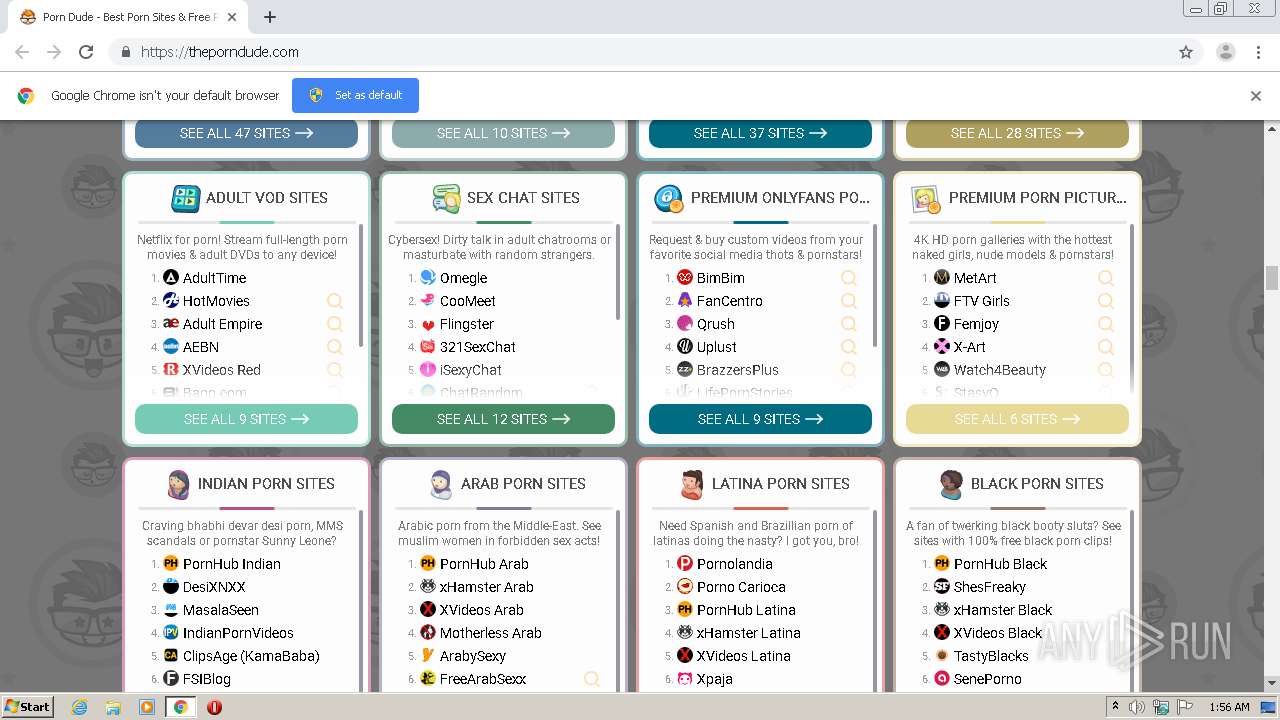
Task: Click the magnifier icon next to Uplust
Action: point(849,347)
